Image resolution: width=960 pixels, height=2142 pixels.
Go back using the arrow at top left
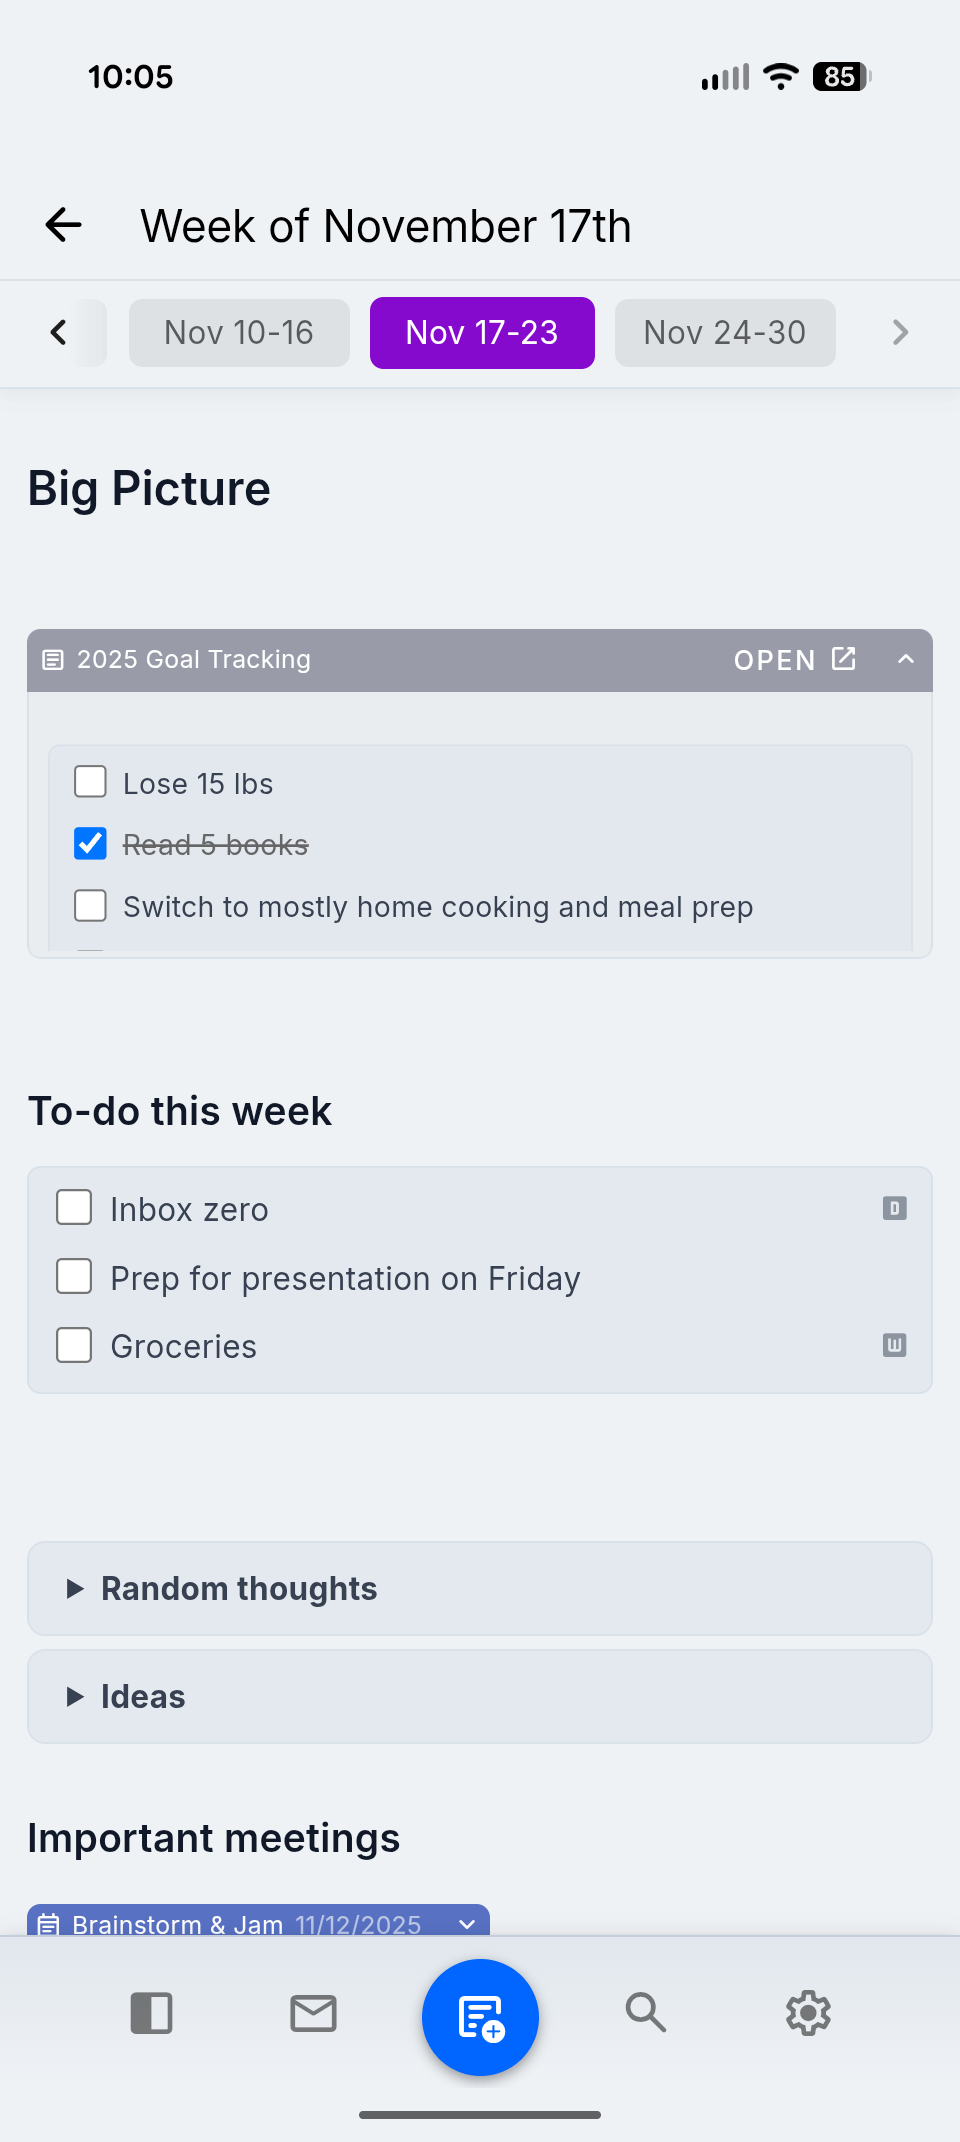tap(63, 225)
